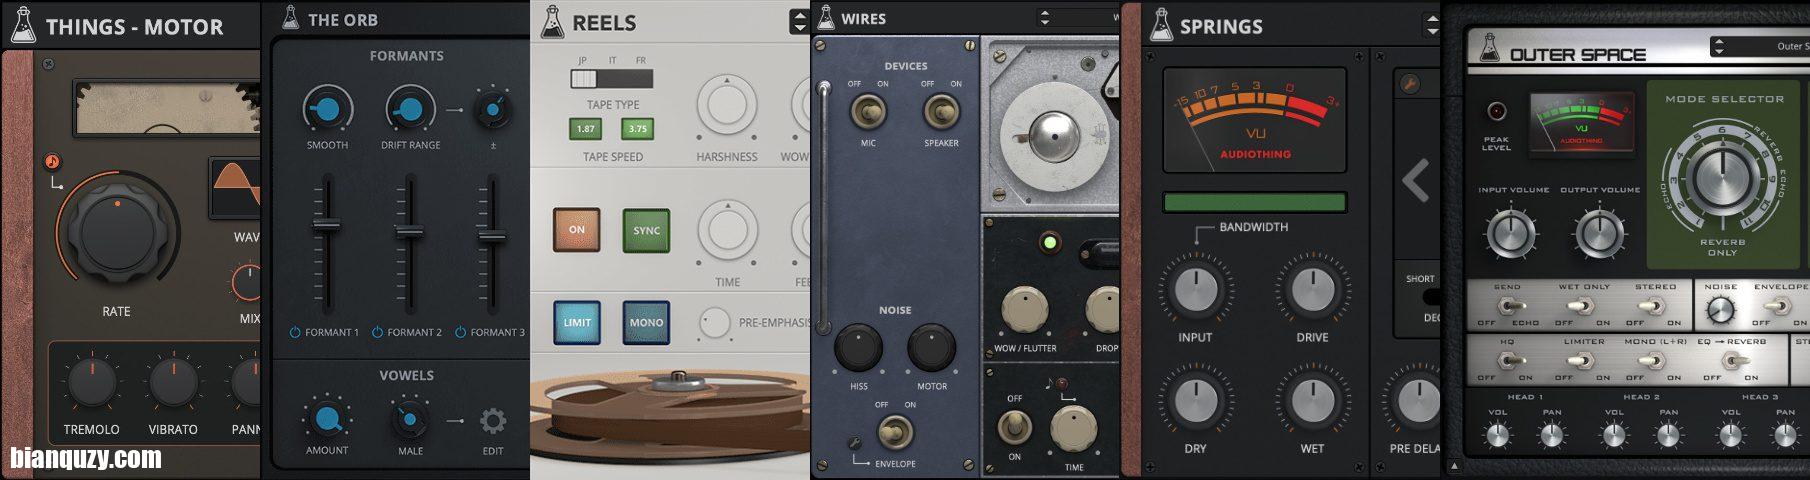Image resolution: width=1810 pixels, height=480 pixels.
Task: Click the Things - Motor flask logo
Action: [21, 25]
